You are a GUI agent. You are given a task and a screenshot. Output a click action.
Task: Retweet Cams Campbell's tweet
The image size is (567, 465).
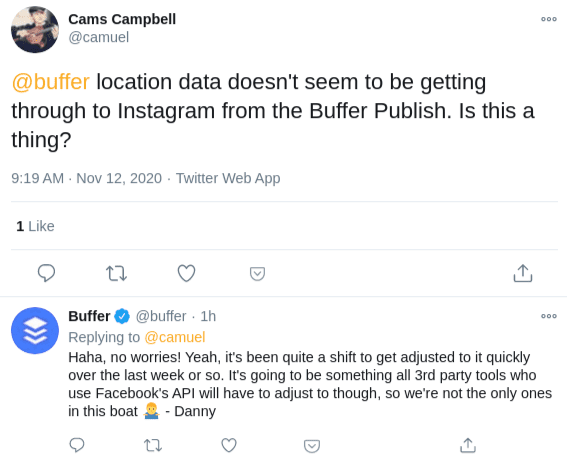[x=116, y=273]
